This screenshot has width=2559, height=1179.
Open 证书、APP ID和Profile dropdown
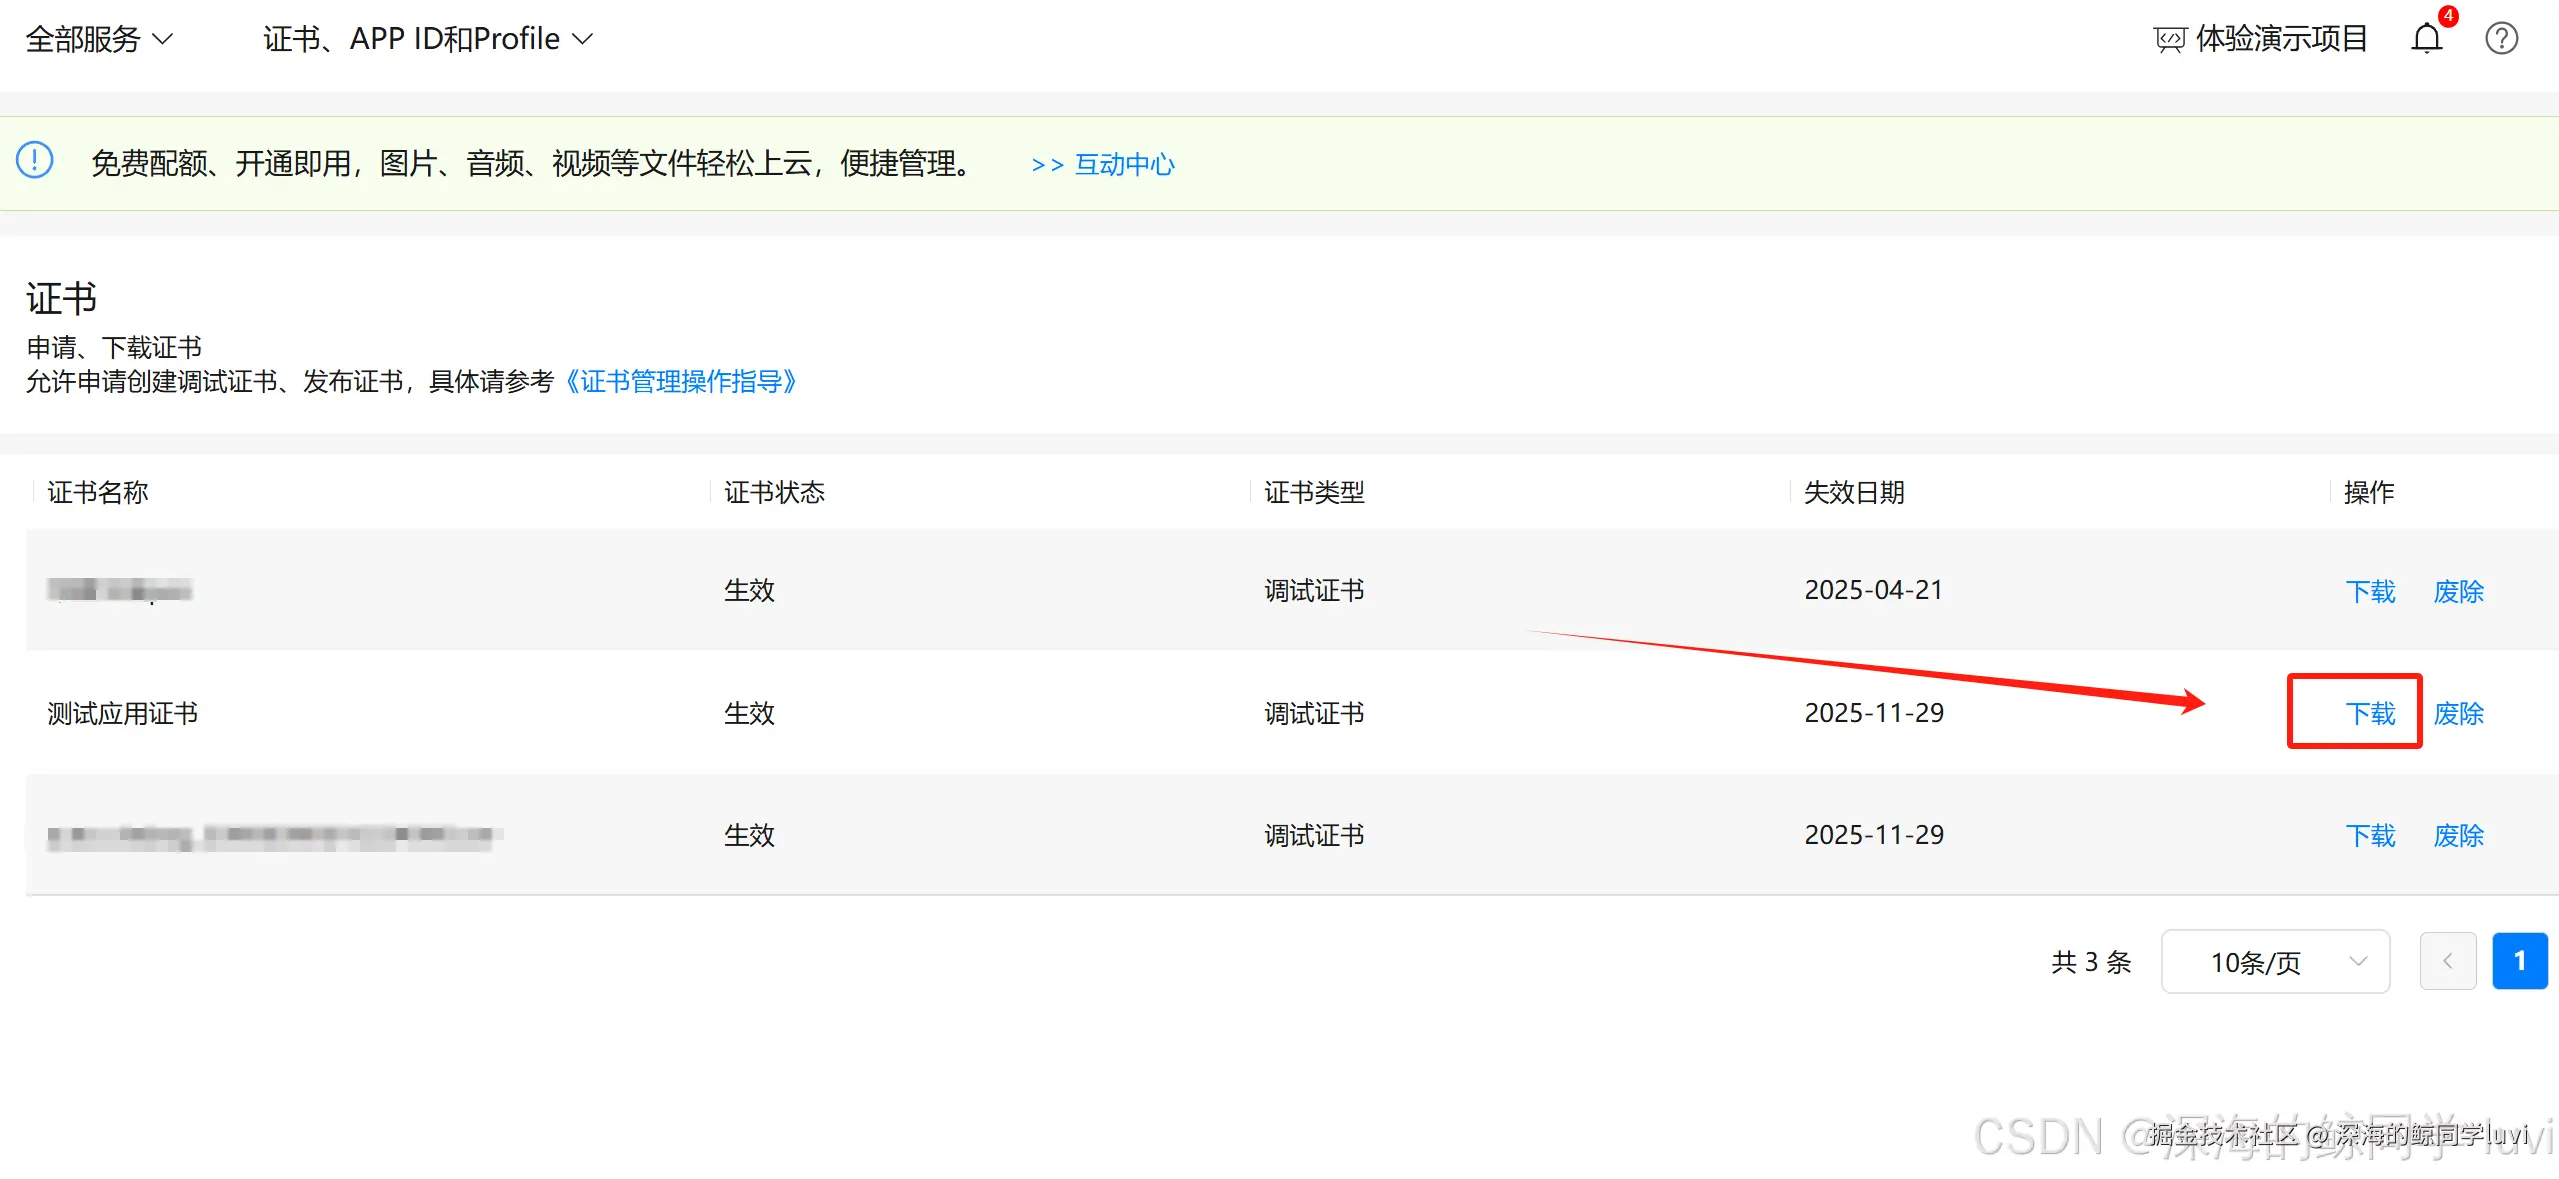[428, 38]
